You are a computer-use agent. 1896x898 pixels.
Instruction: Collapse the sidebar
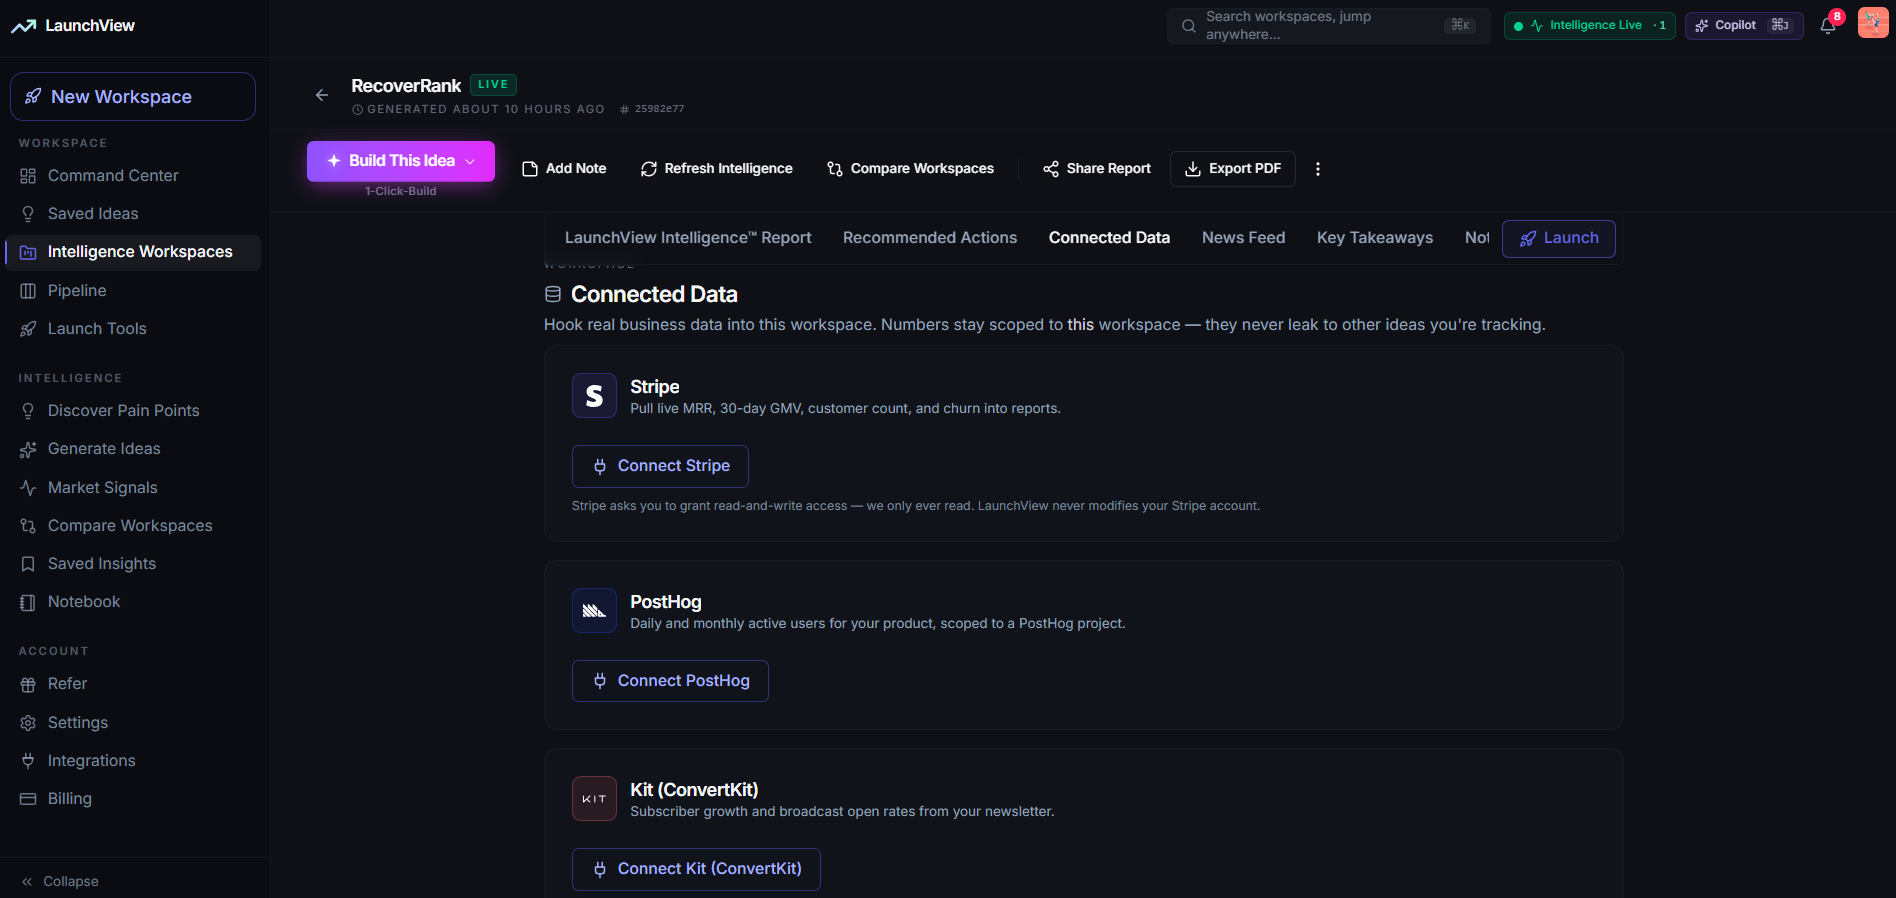[x=60, y=881]
